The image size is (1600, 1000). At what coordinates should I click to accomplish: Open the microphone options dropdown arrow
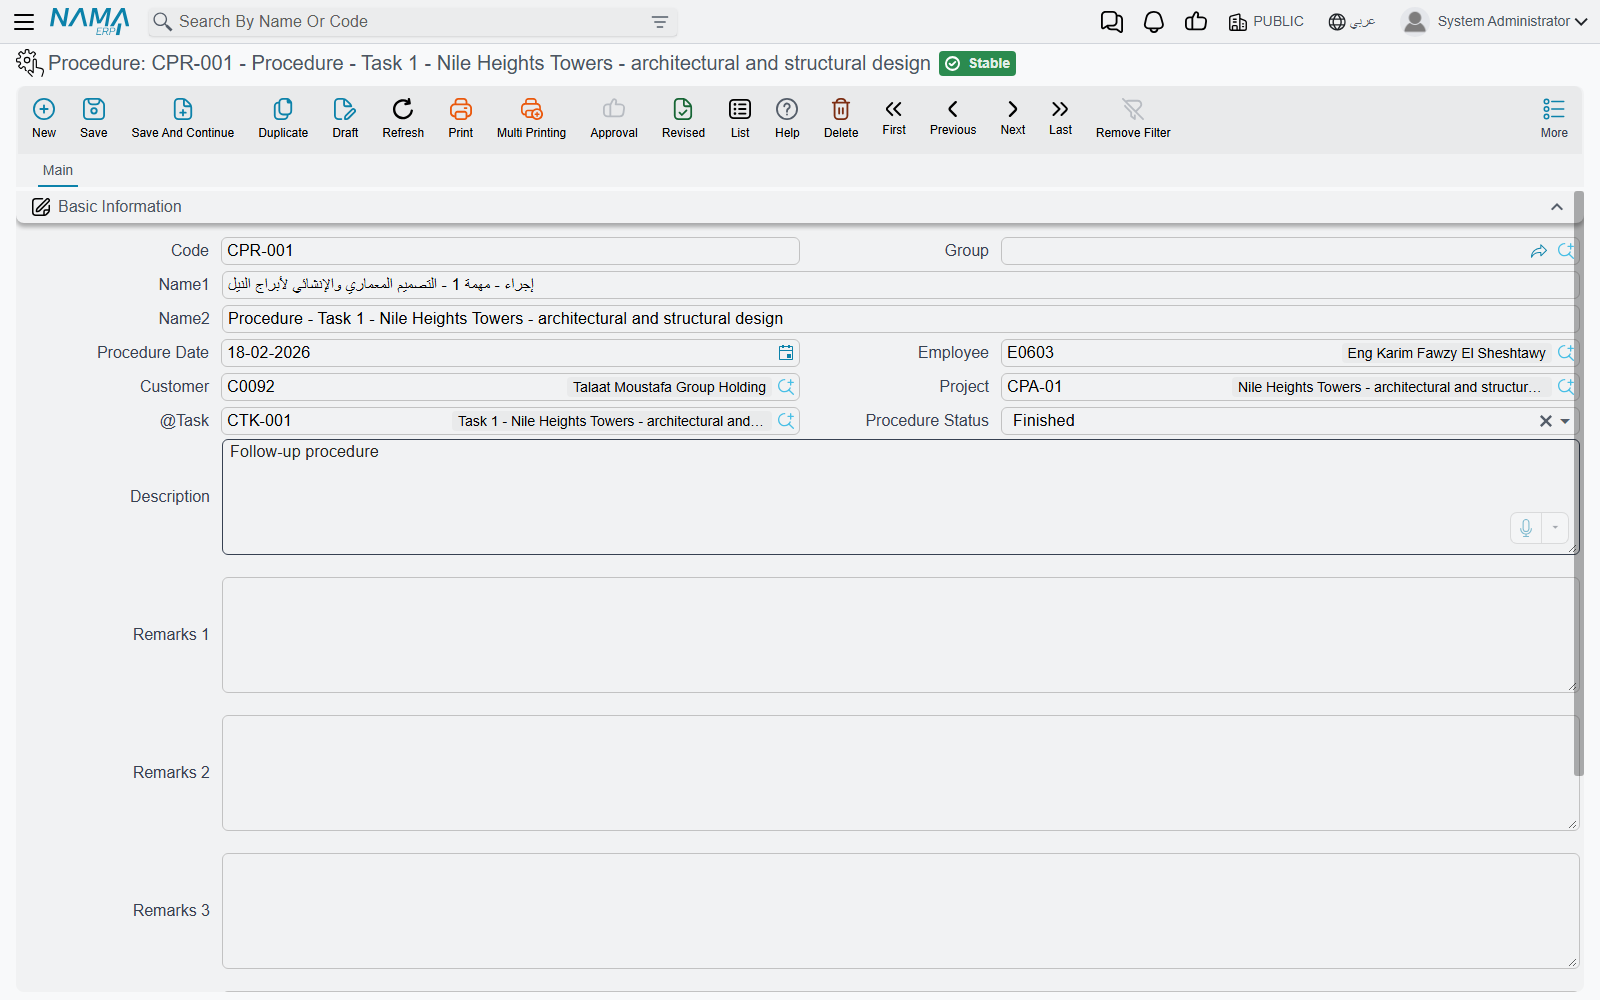pos(1555,528)
